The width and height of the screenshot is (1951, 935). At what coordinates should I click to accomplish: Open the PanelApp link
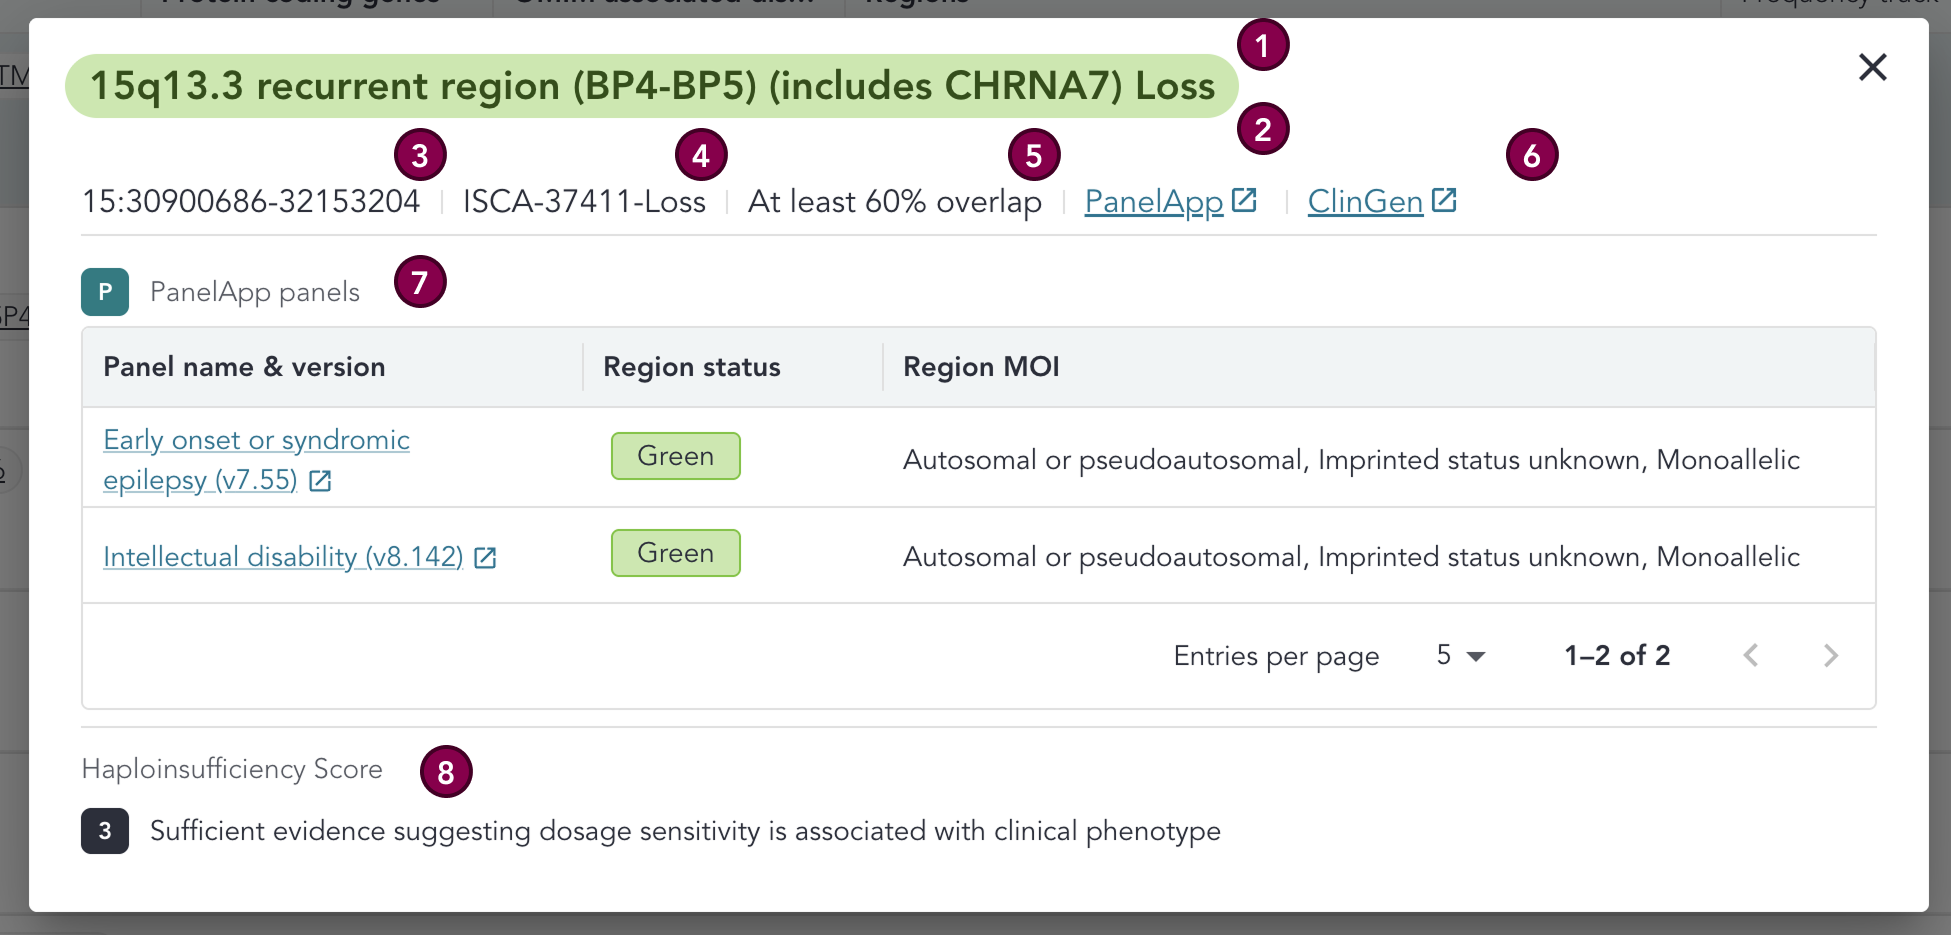coord(1153,201)
